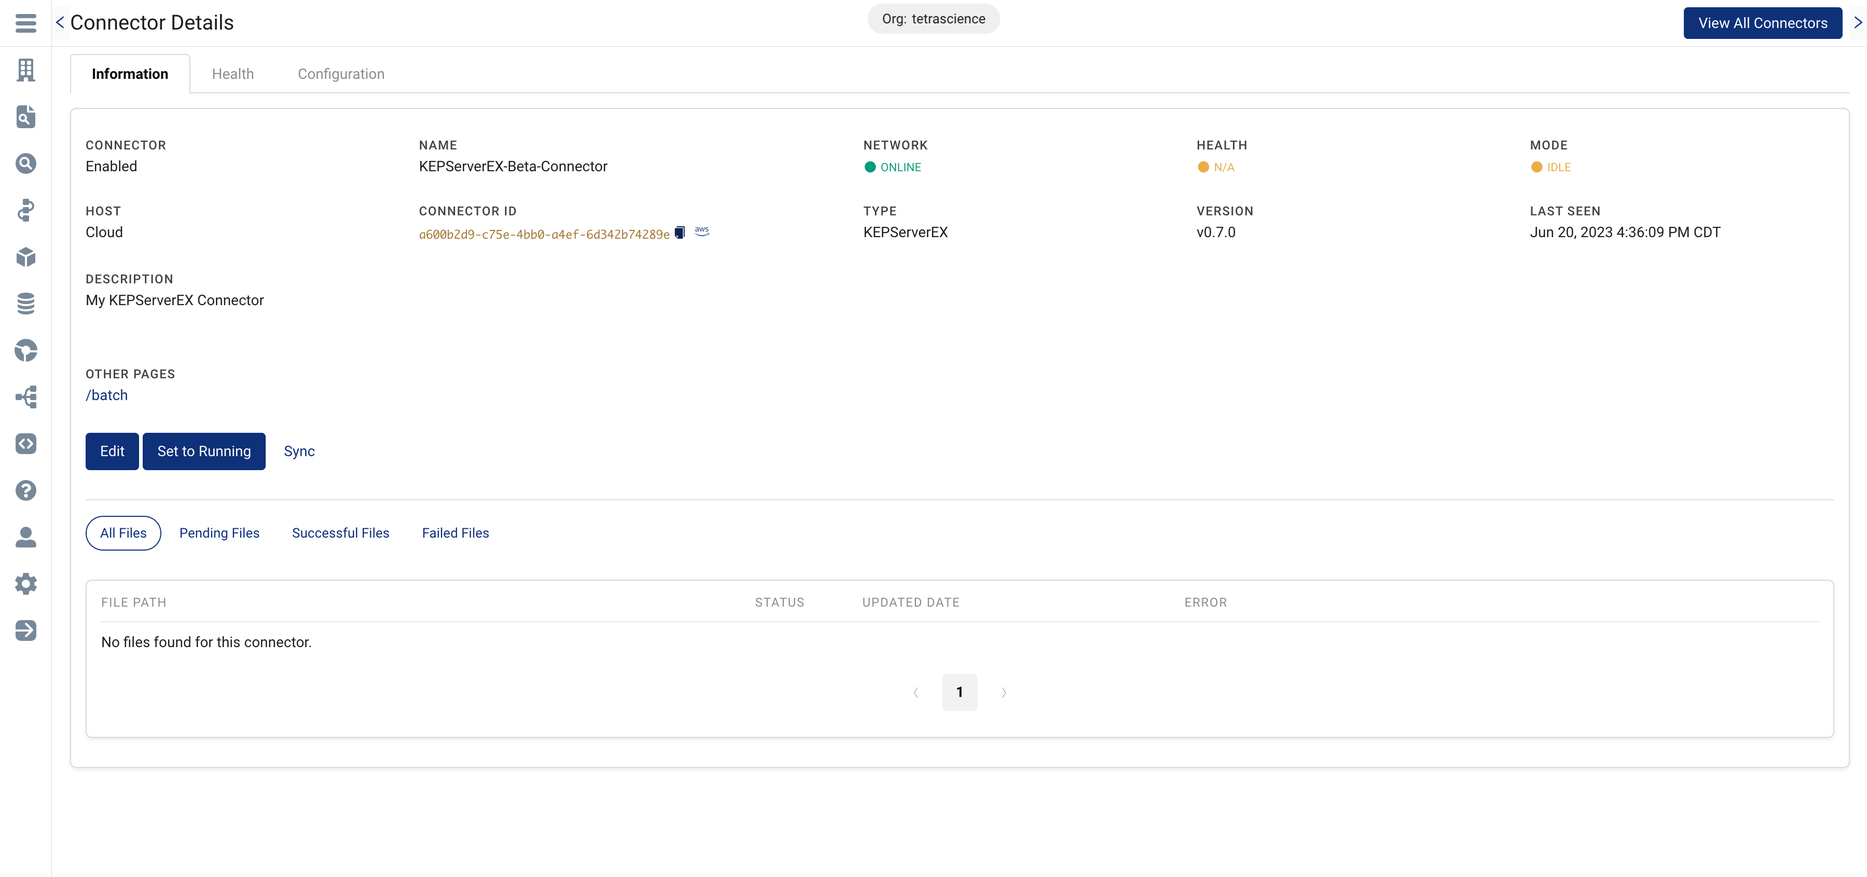
Task: Switch to the Health tab
Action: pyautogui.click(x=233, y=74)
